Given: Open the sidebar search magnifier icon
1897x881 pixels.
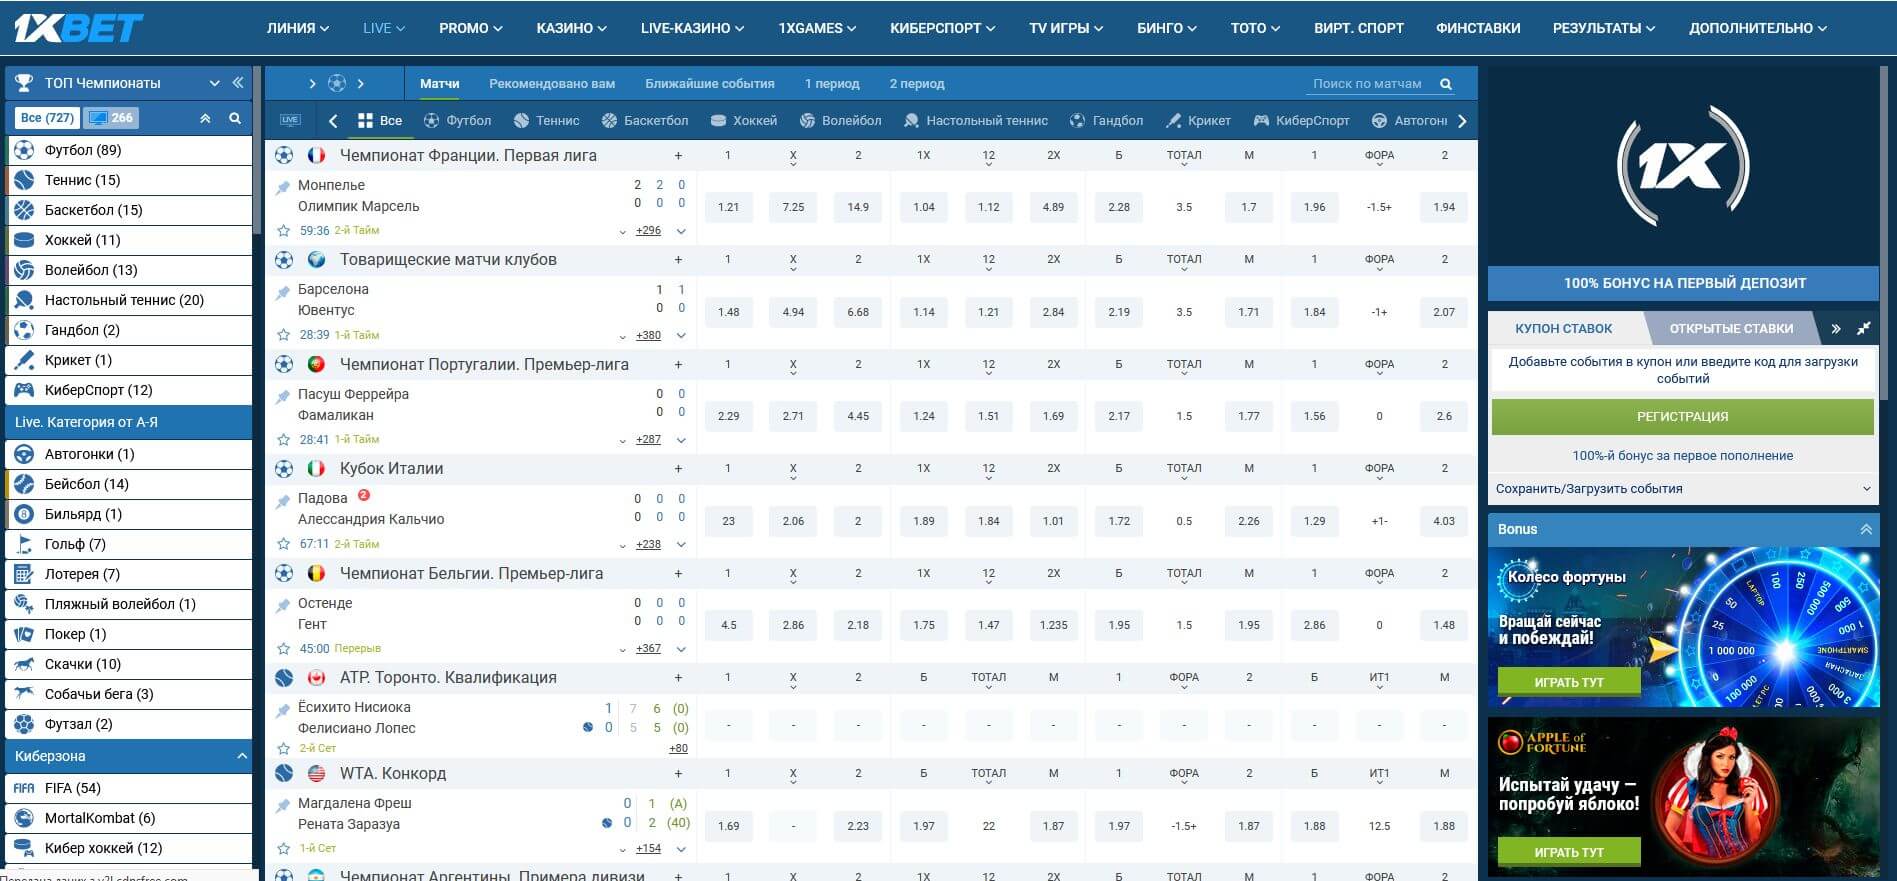Looking at the screenshot, I should coord(235,118).
